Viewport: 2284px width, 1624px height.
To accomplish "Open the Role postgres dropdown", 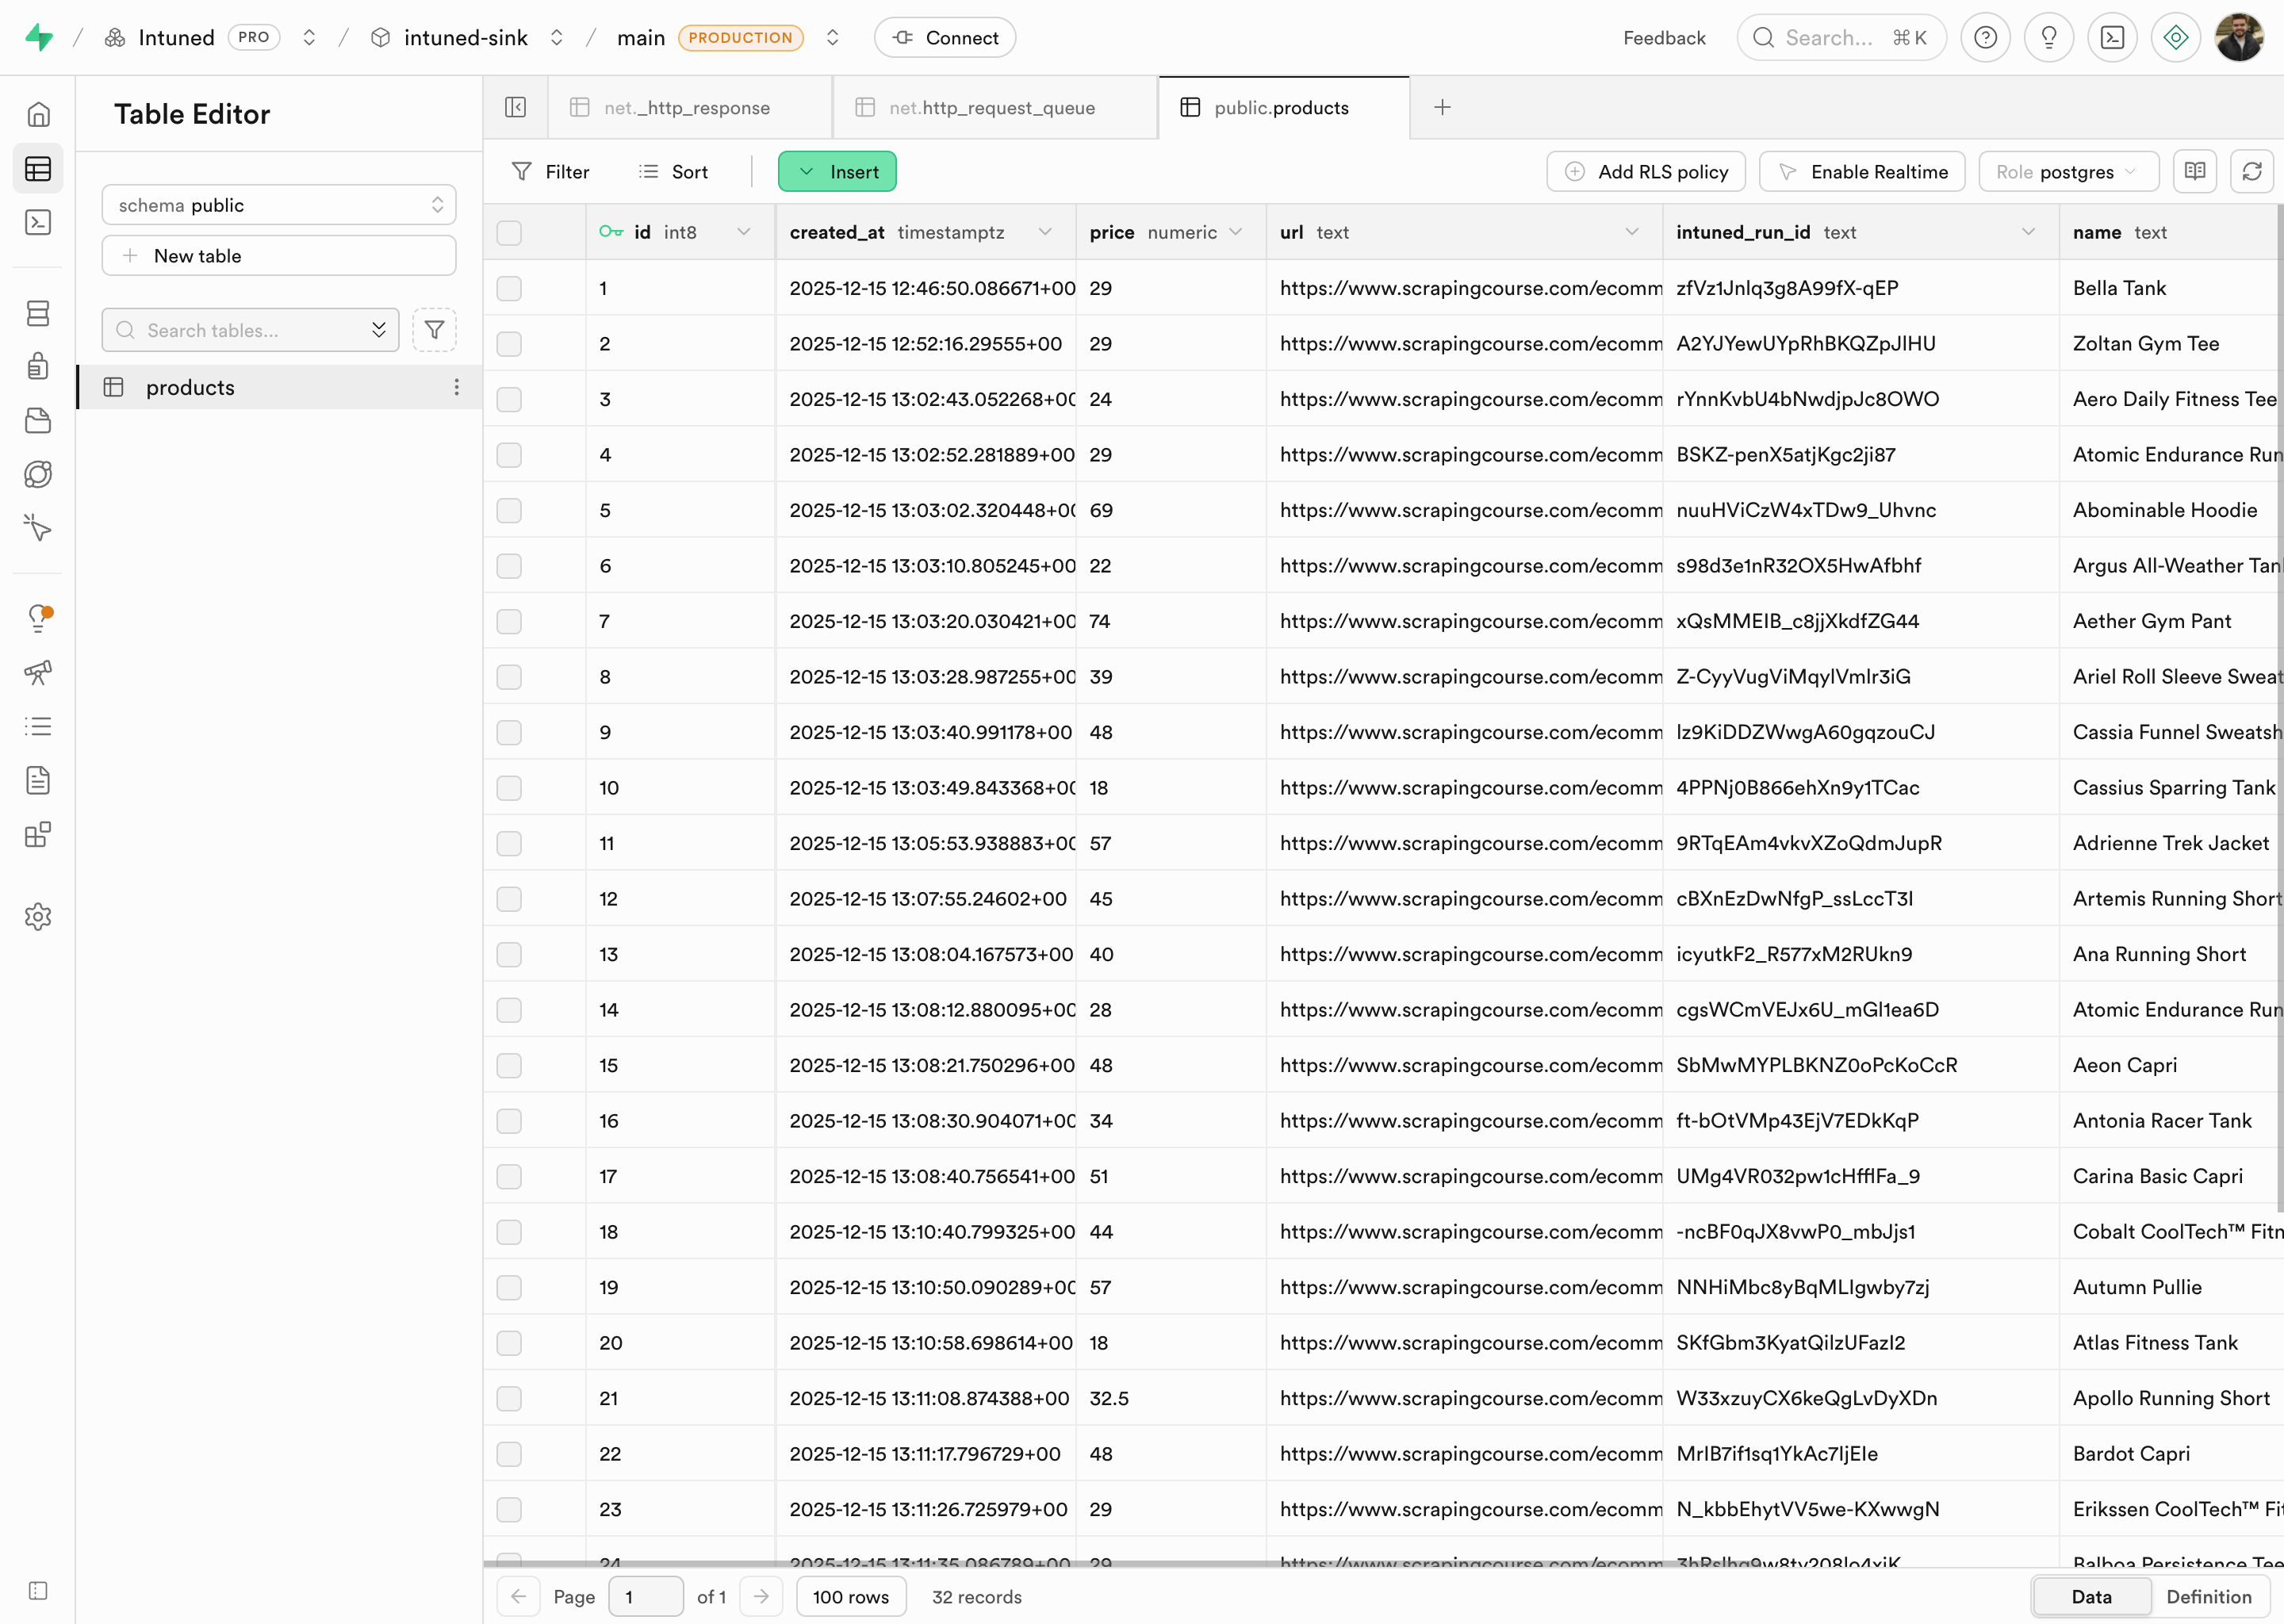I will click(x=2068, y=171).
